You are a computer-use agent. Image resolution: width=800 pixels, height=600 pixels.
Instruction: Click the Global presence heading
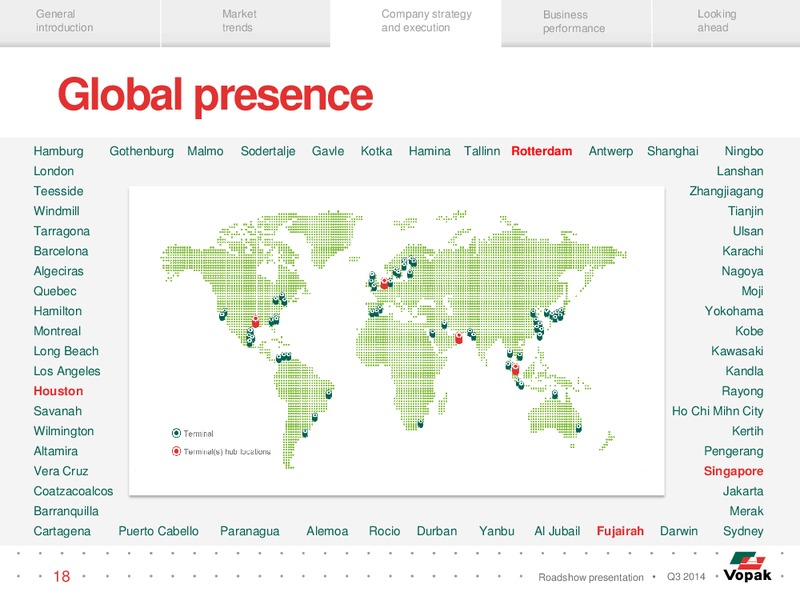(215, 95)
